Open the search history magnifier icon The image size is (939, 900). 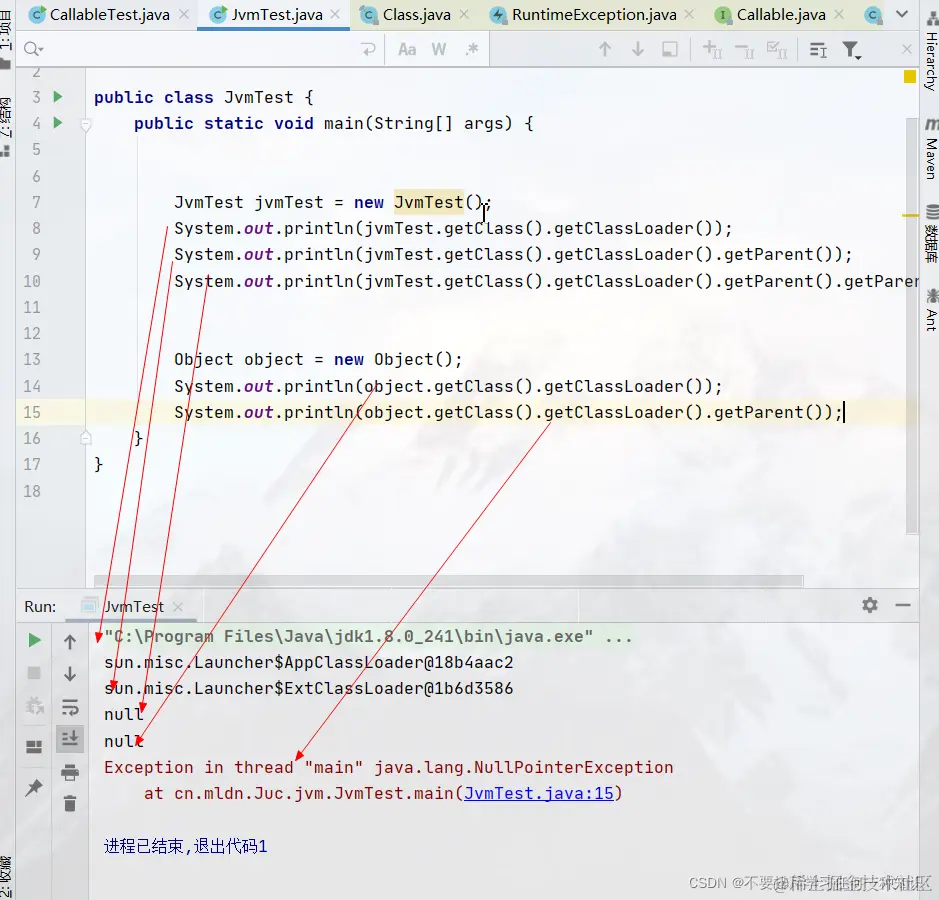point(33,49)
